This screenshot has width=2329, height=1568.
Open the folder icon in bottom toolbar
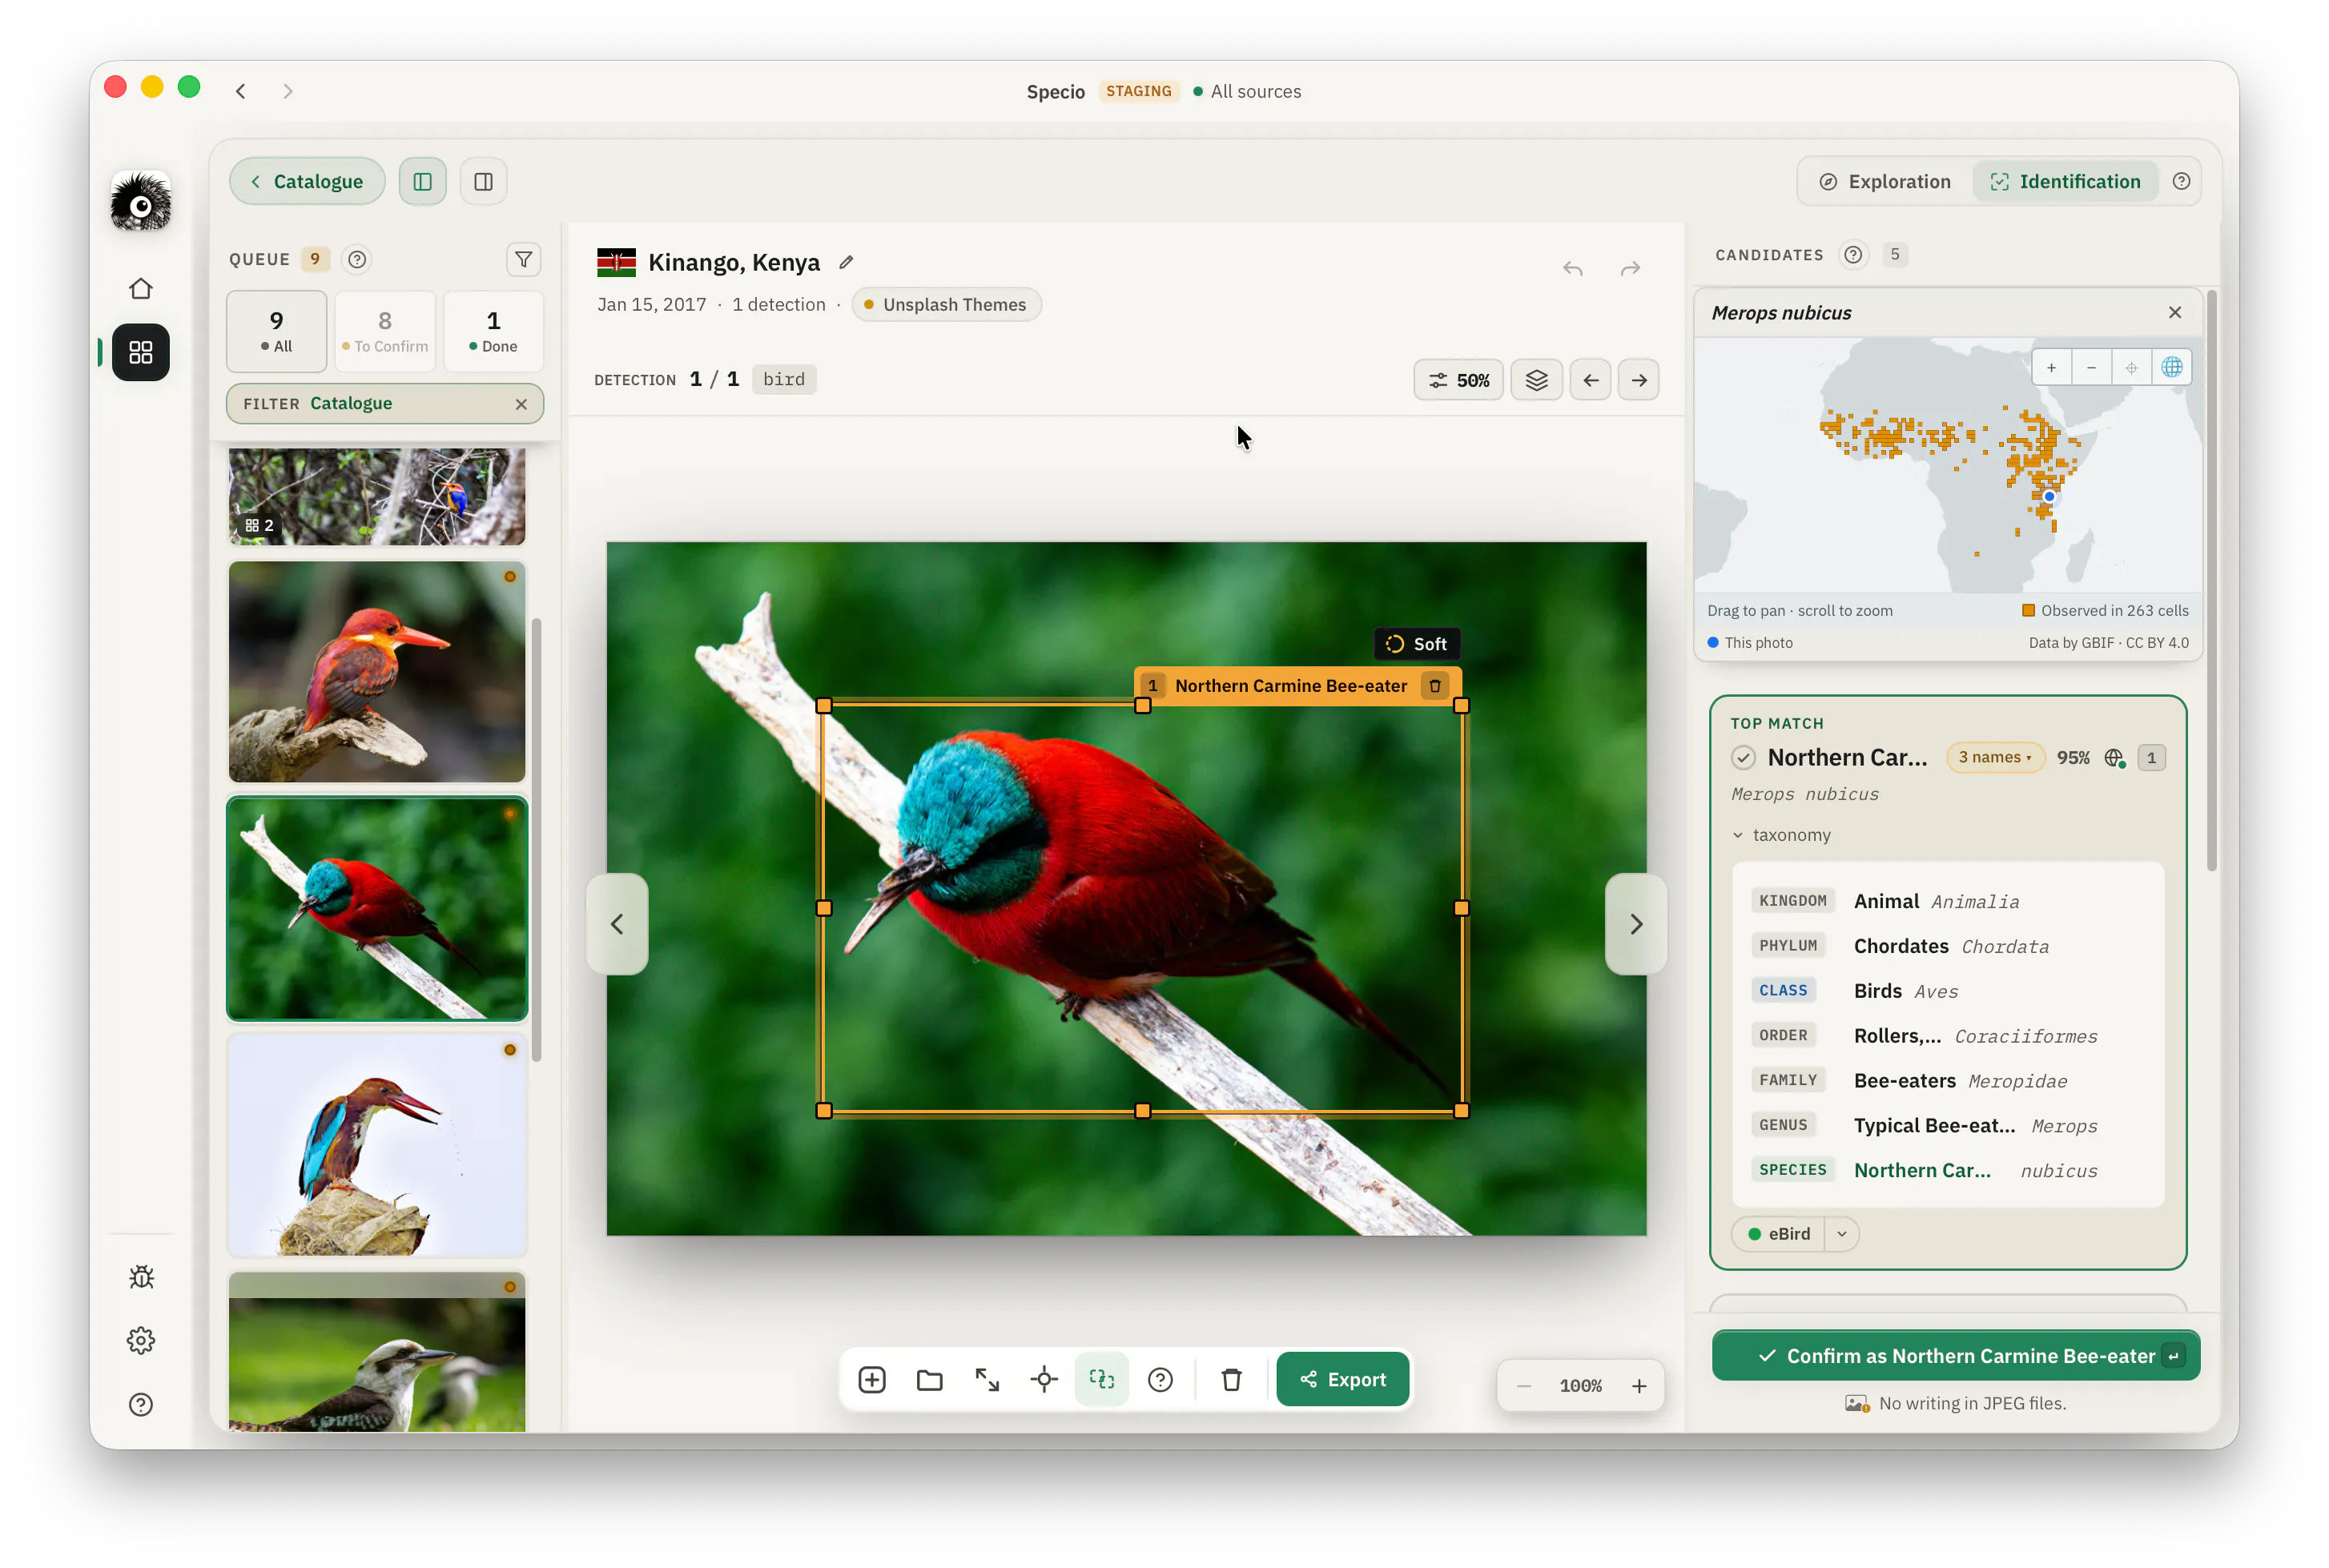tap(930, 1380)
